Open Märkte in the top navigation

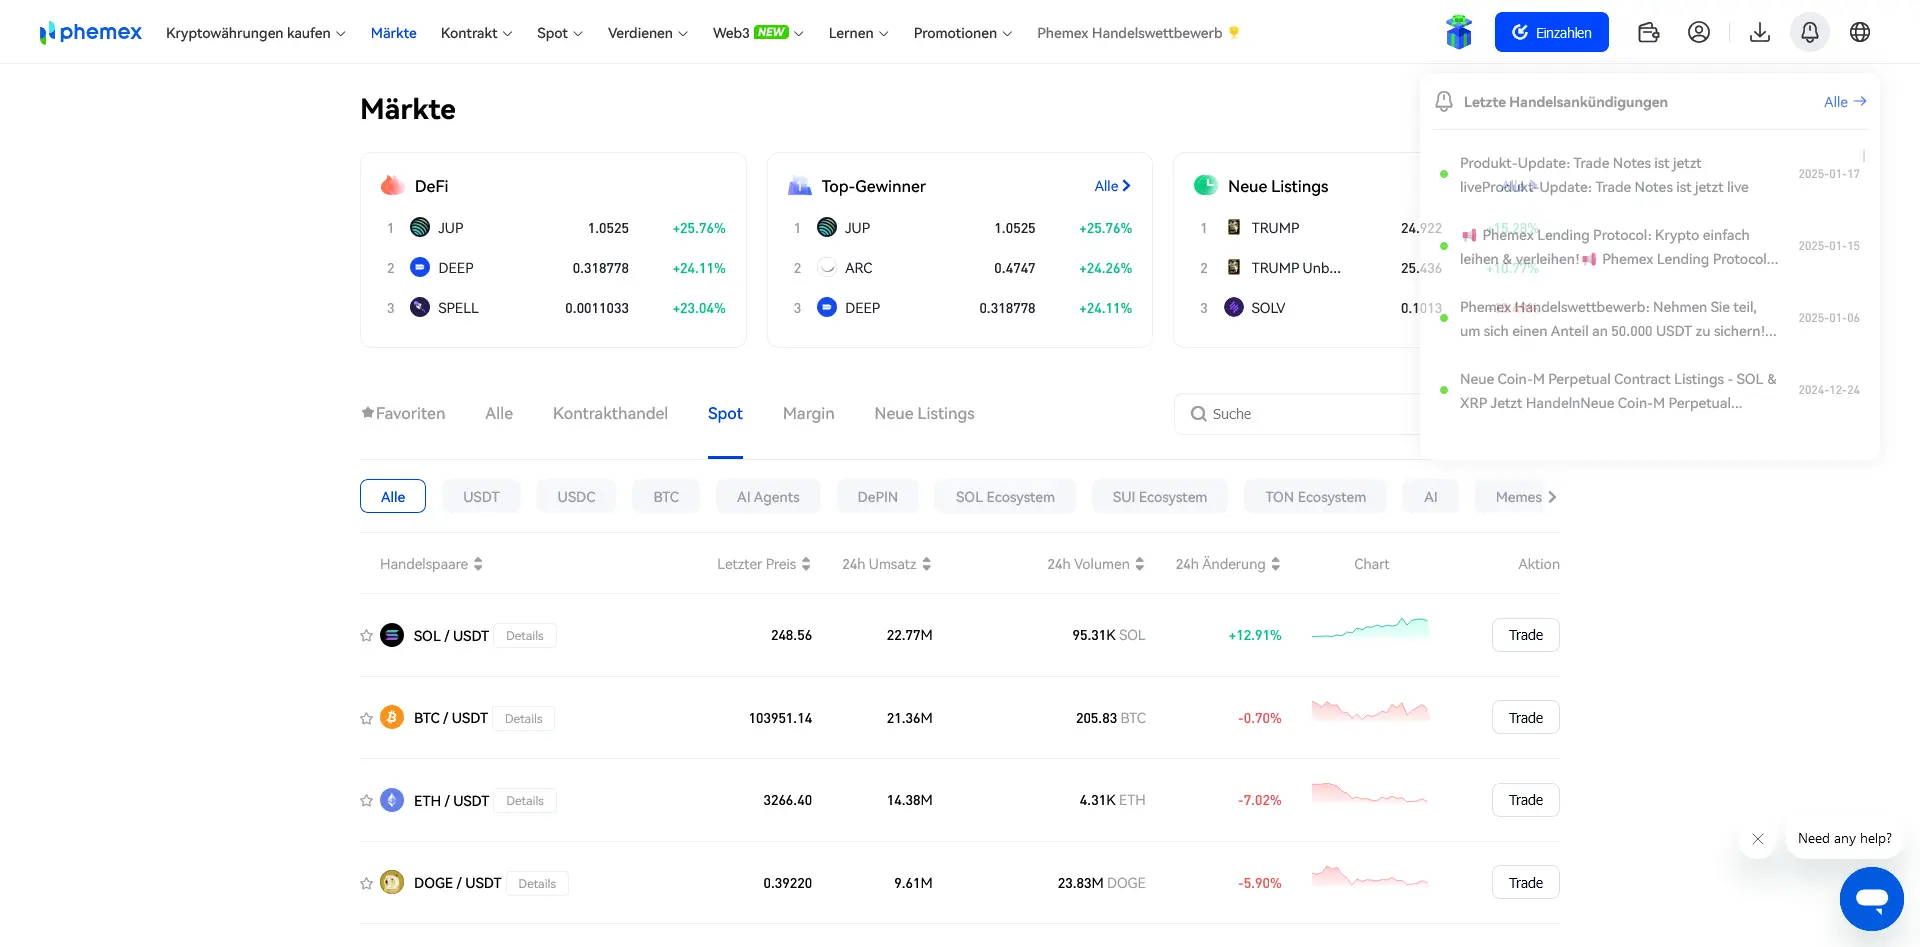pos(394,33)
